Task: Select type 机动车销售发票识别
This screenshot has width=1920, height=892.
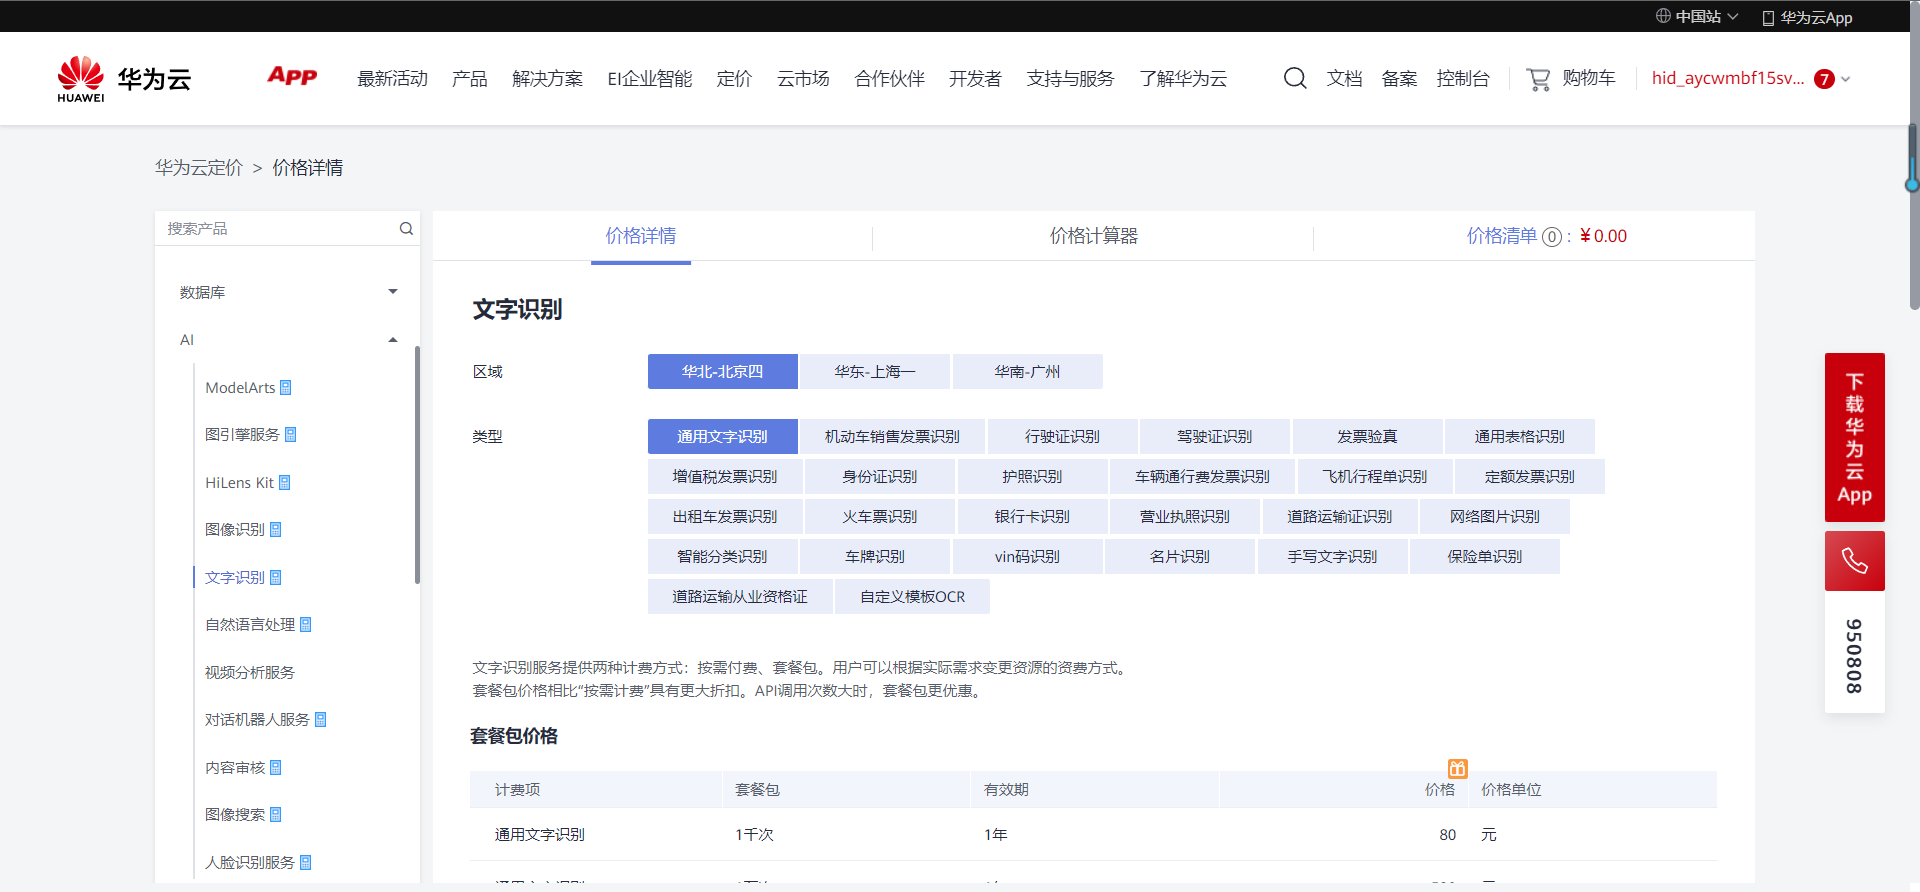Action: coord(892,436)
